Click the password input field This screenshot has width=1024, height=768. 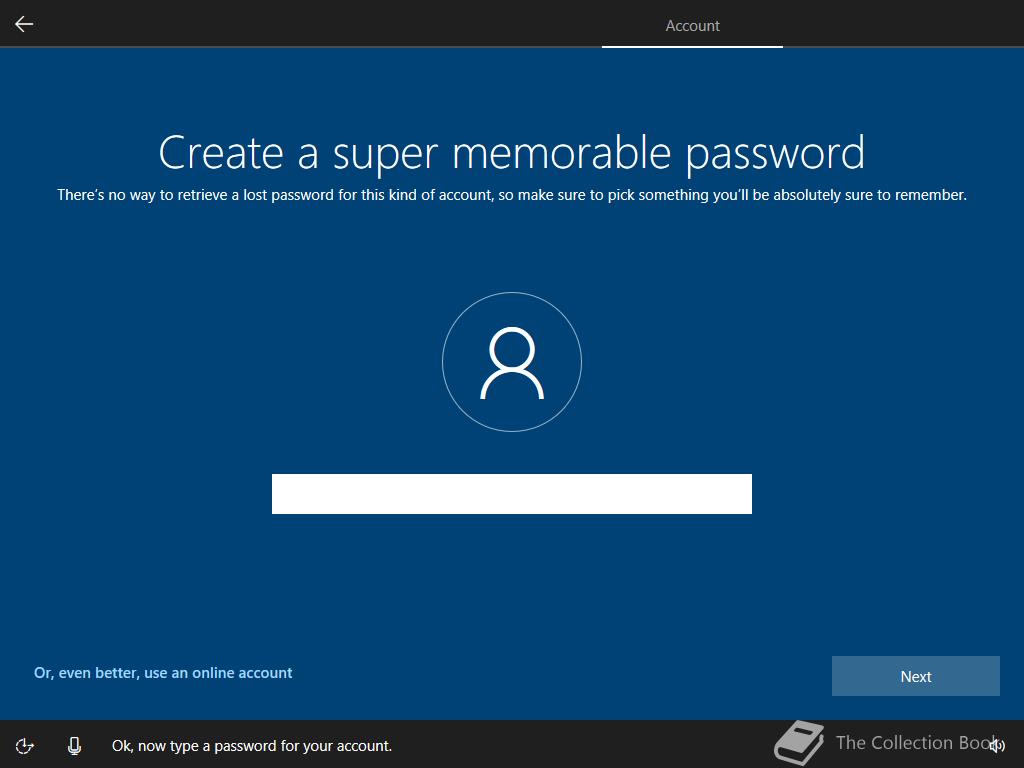[x=511, y=494]
